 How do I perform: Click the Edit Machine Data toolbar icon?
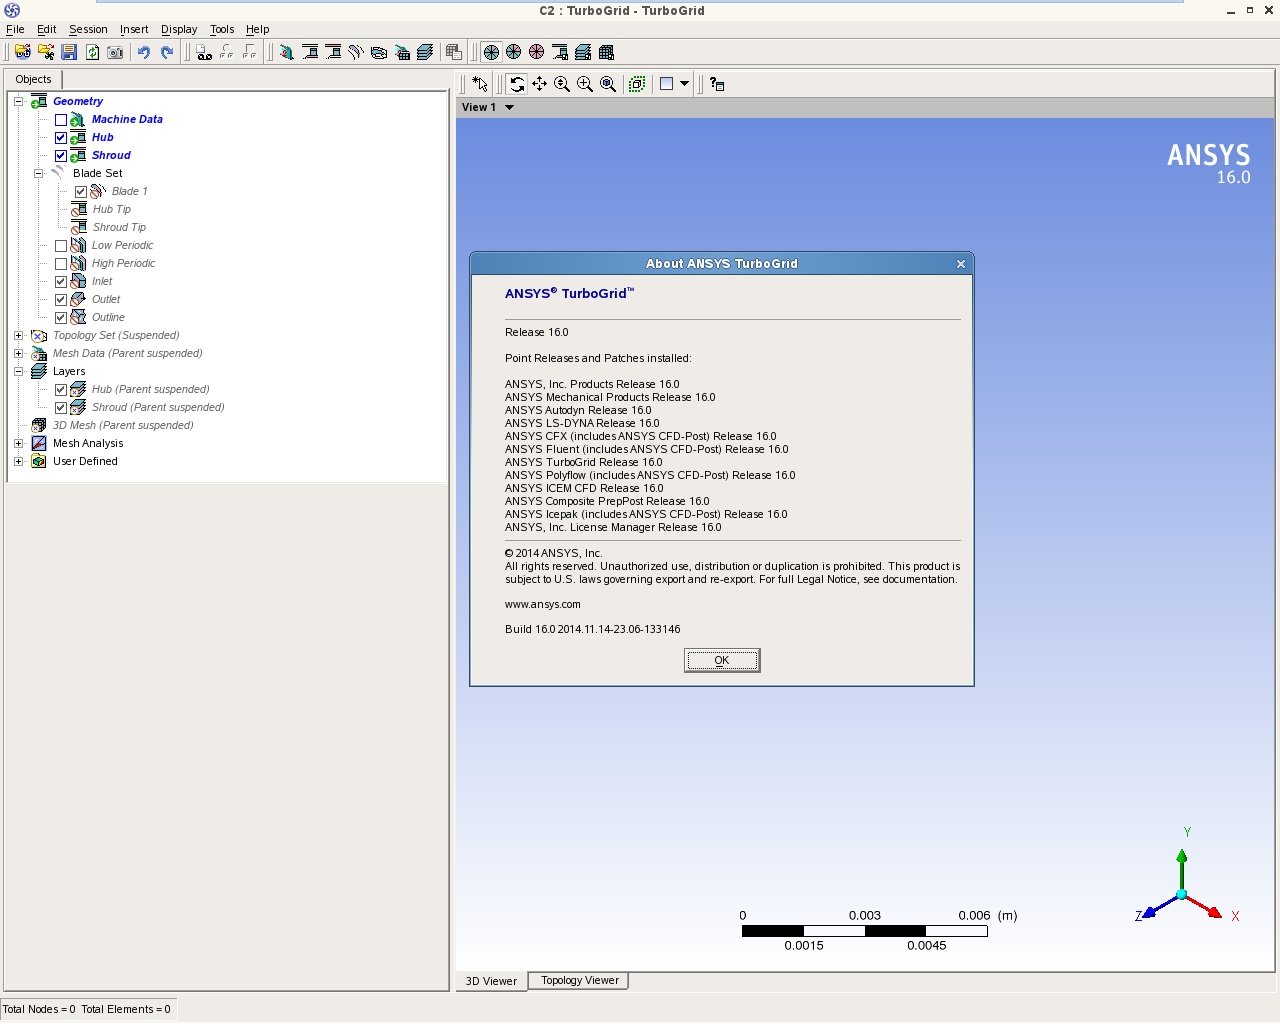[x=287, y=52]
